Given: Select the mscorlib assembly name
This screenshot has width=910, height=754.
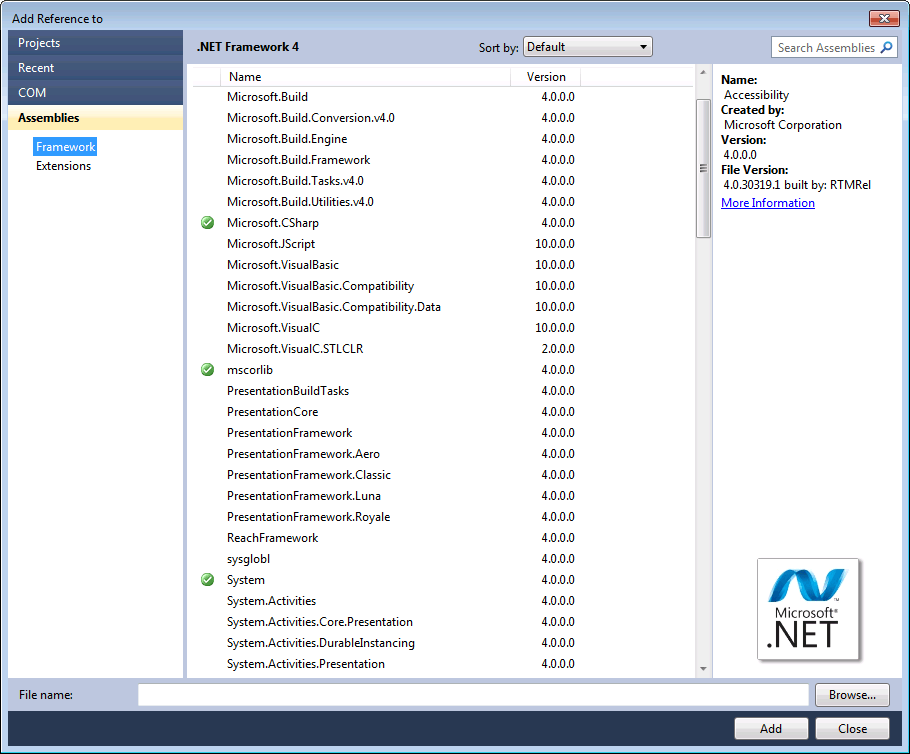Looking at the screenshot, I should tap(250, 370).
